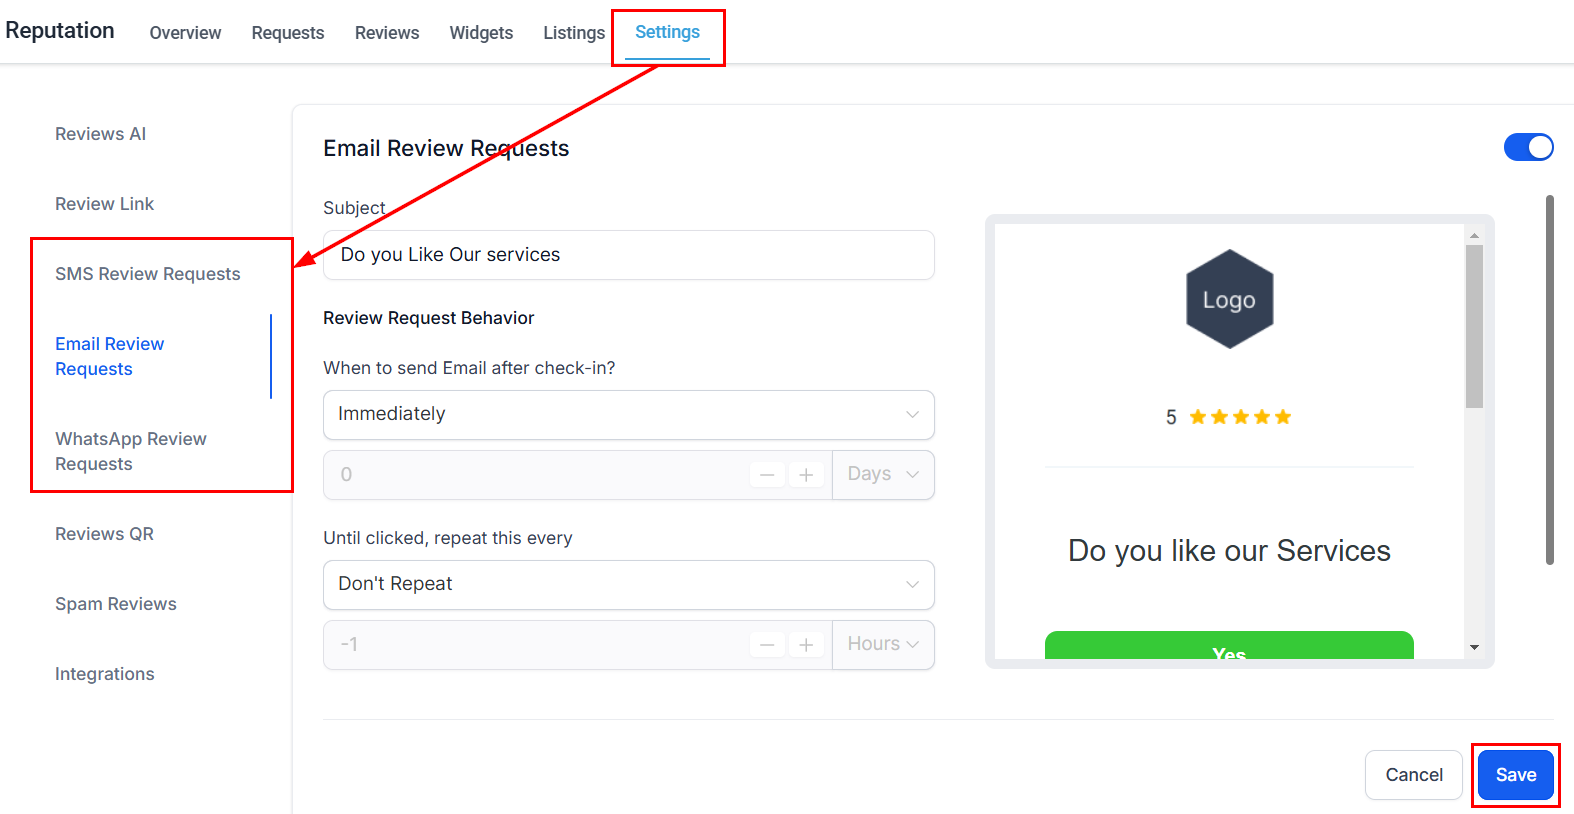Switch to the Reviews tab

(387, 33)
